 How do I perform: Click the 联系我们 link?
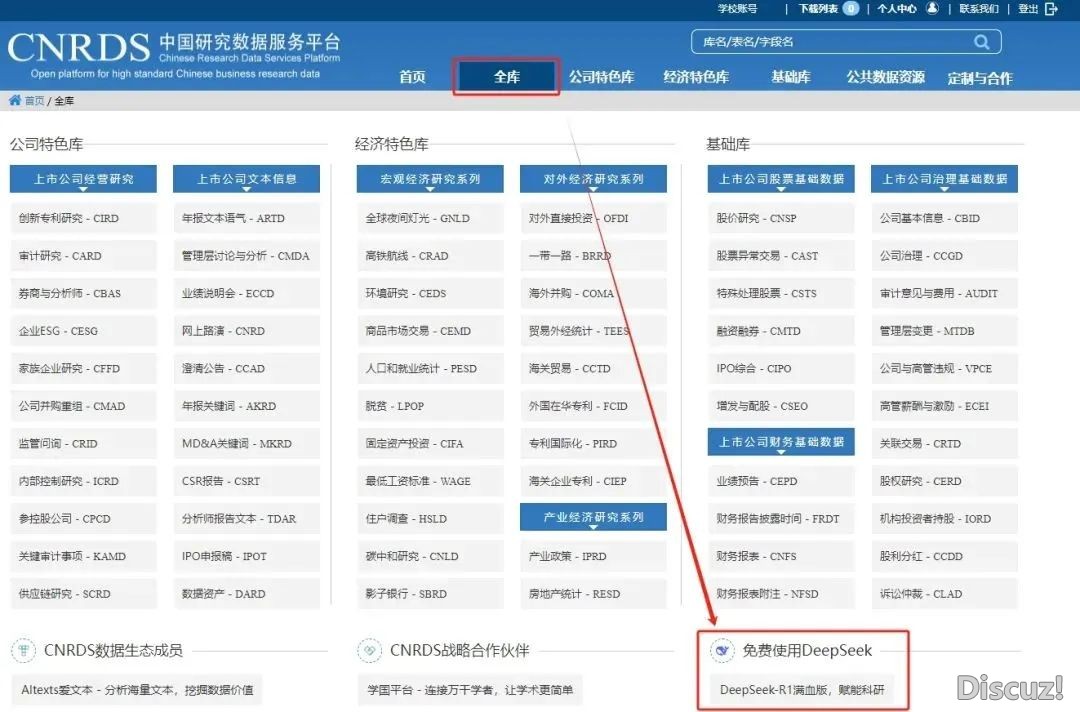979,8
